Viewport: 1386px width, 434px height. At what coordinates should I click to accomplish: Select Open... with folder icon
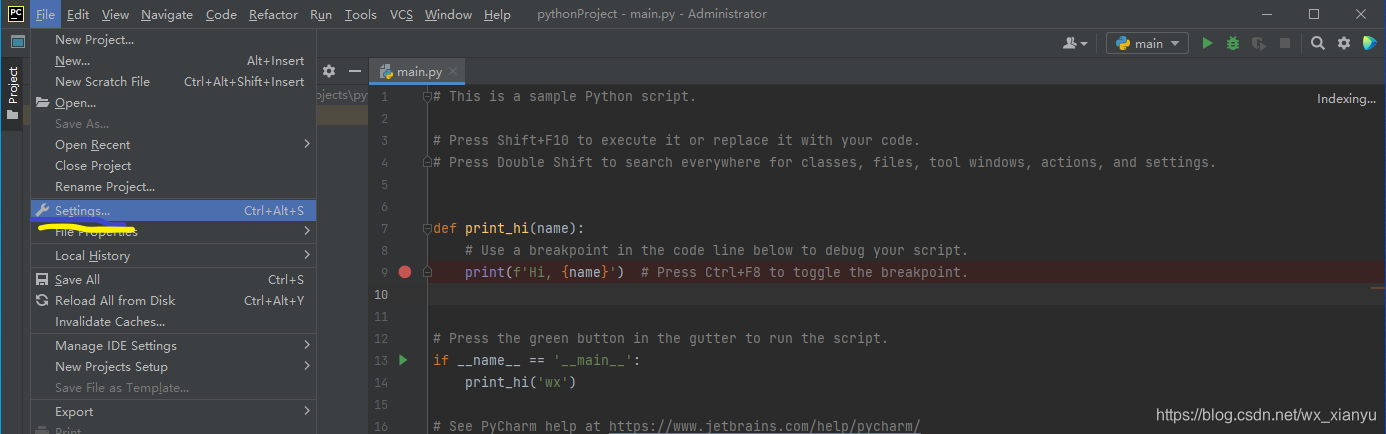tap(174, 102)
